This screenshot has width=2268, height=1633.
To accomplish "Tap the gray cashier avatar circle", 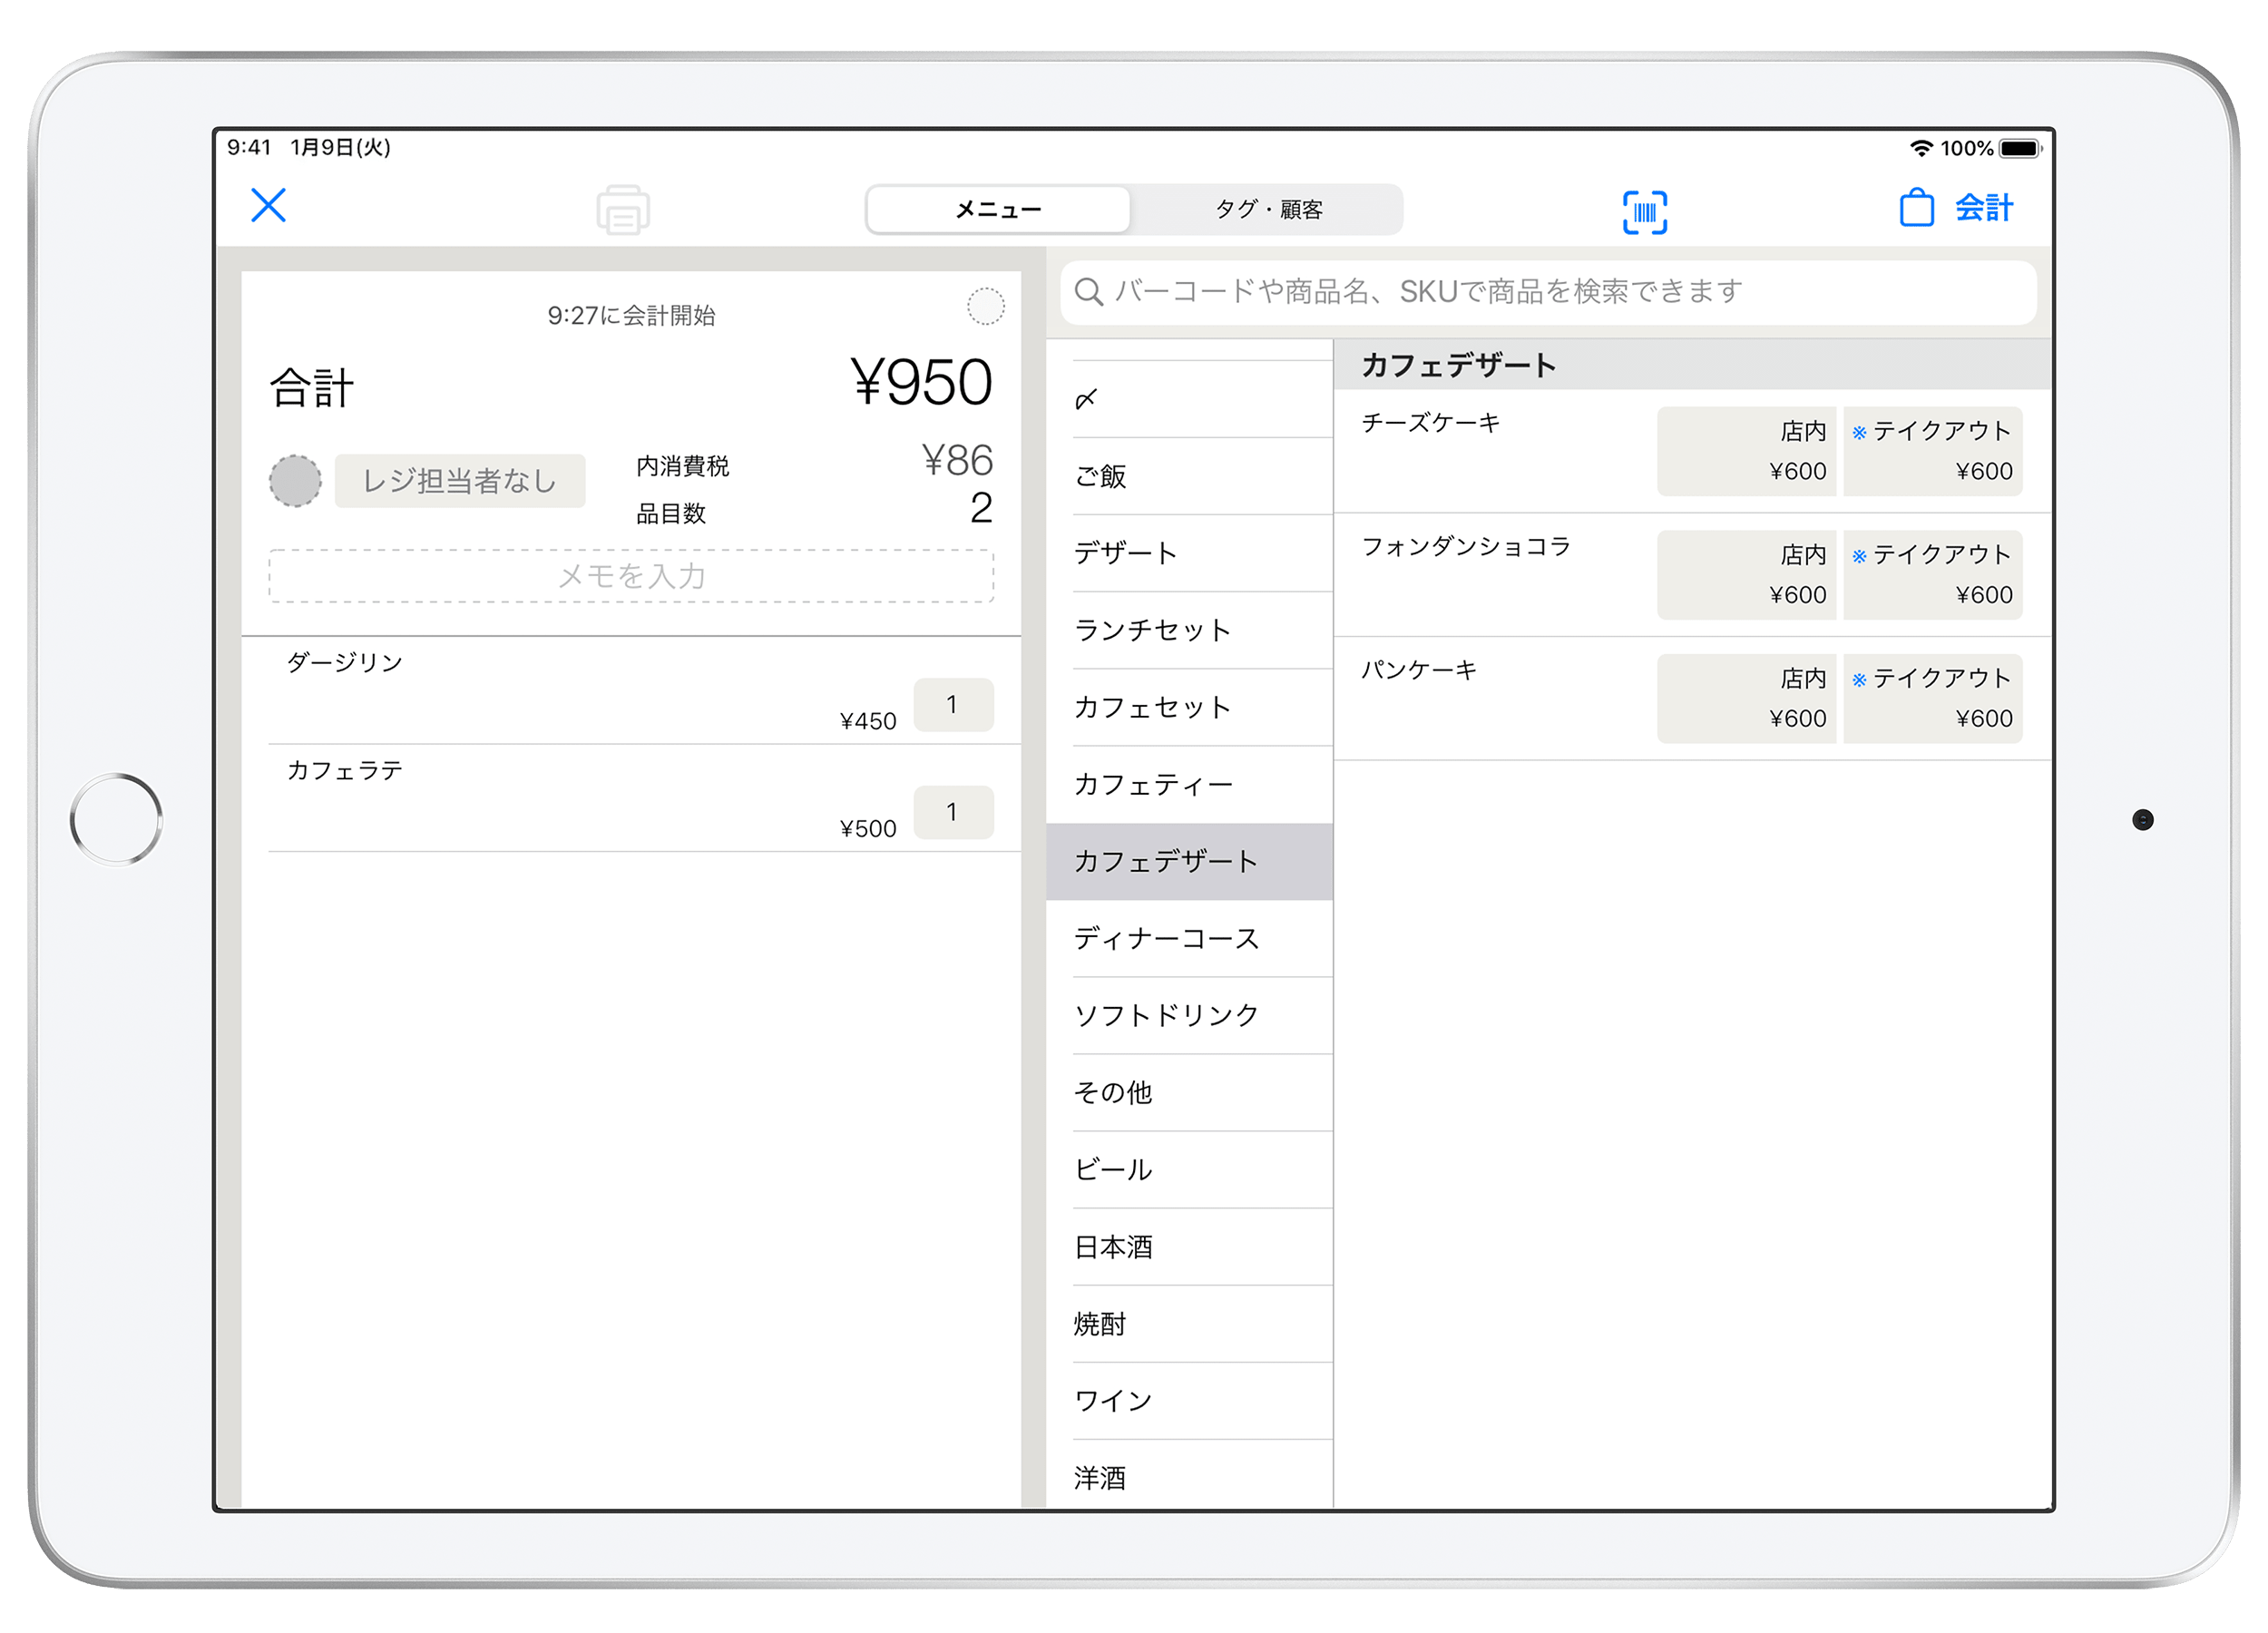I will point(295,481).
